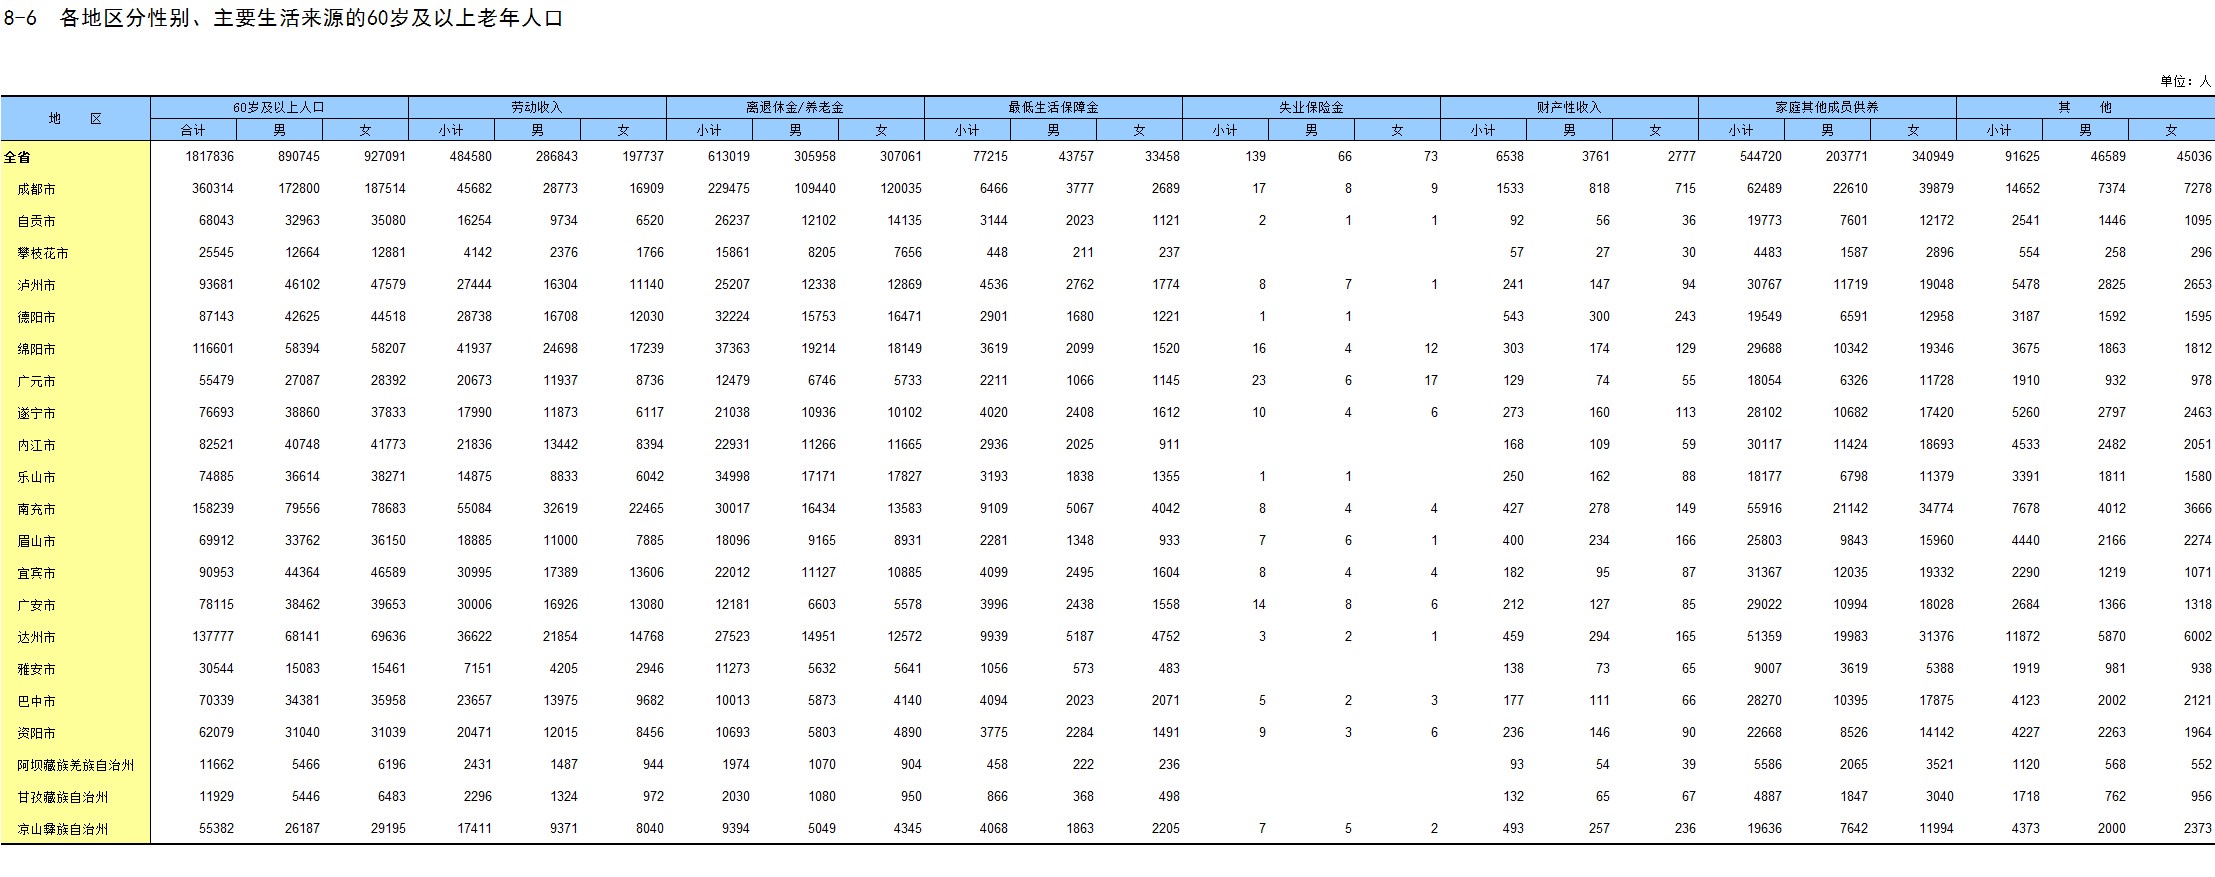The height and width of the screenshot is (877, 2215).
Task: Select the '财产性收入' group header
Action: [x=1569, y=107]
